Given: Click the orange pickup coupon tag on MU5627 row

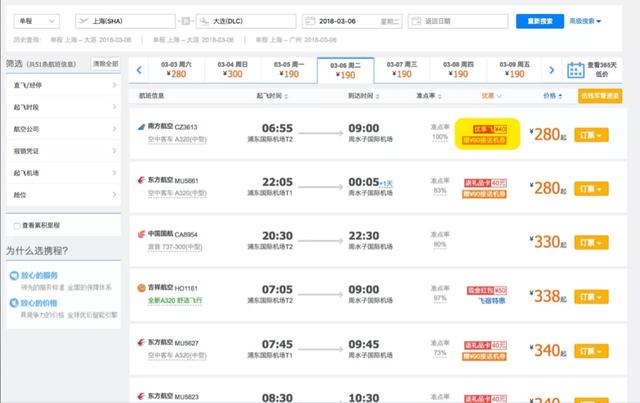Looking at the screenshot, I should pyautogui.click(x=484, y=356).
